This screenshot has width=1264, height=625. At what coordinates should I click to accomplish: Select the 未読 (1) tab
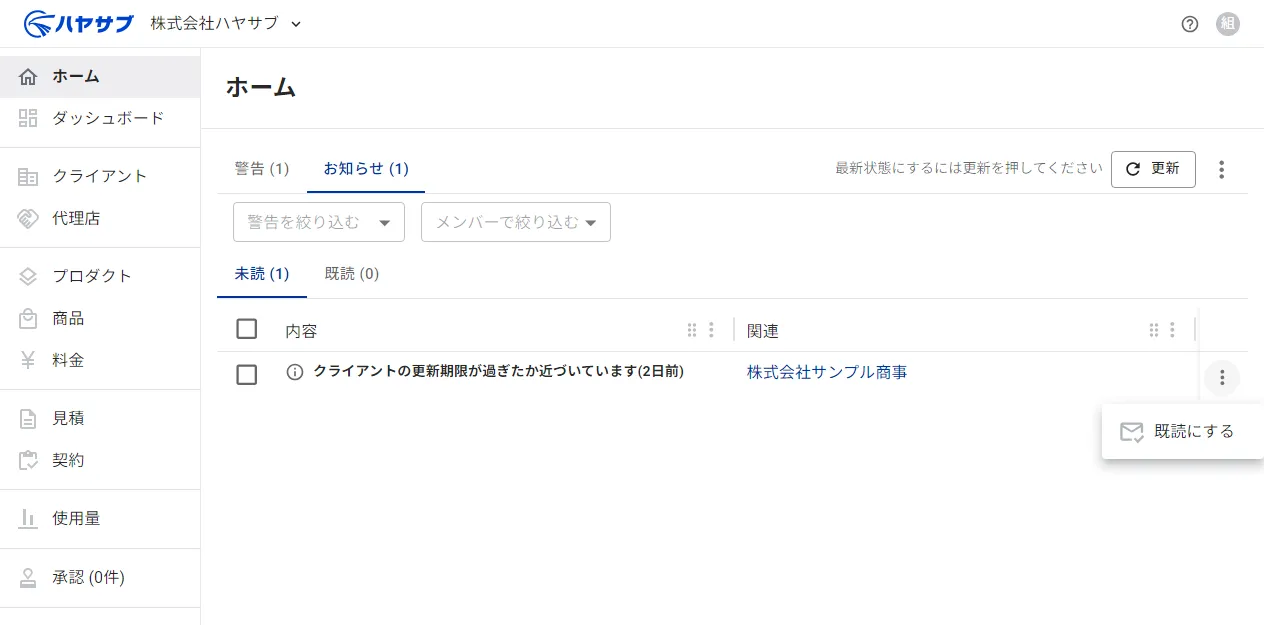click(x=262, y=274)
